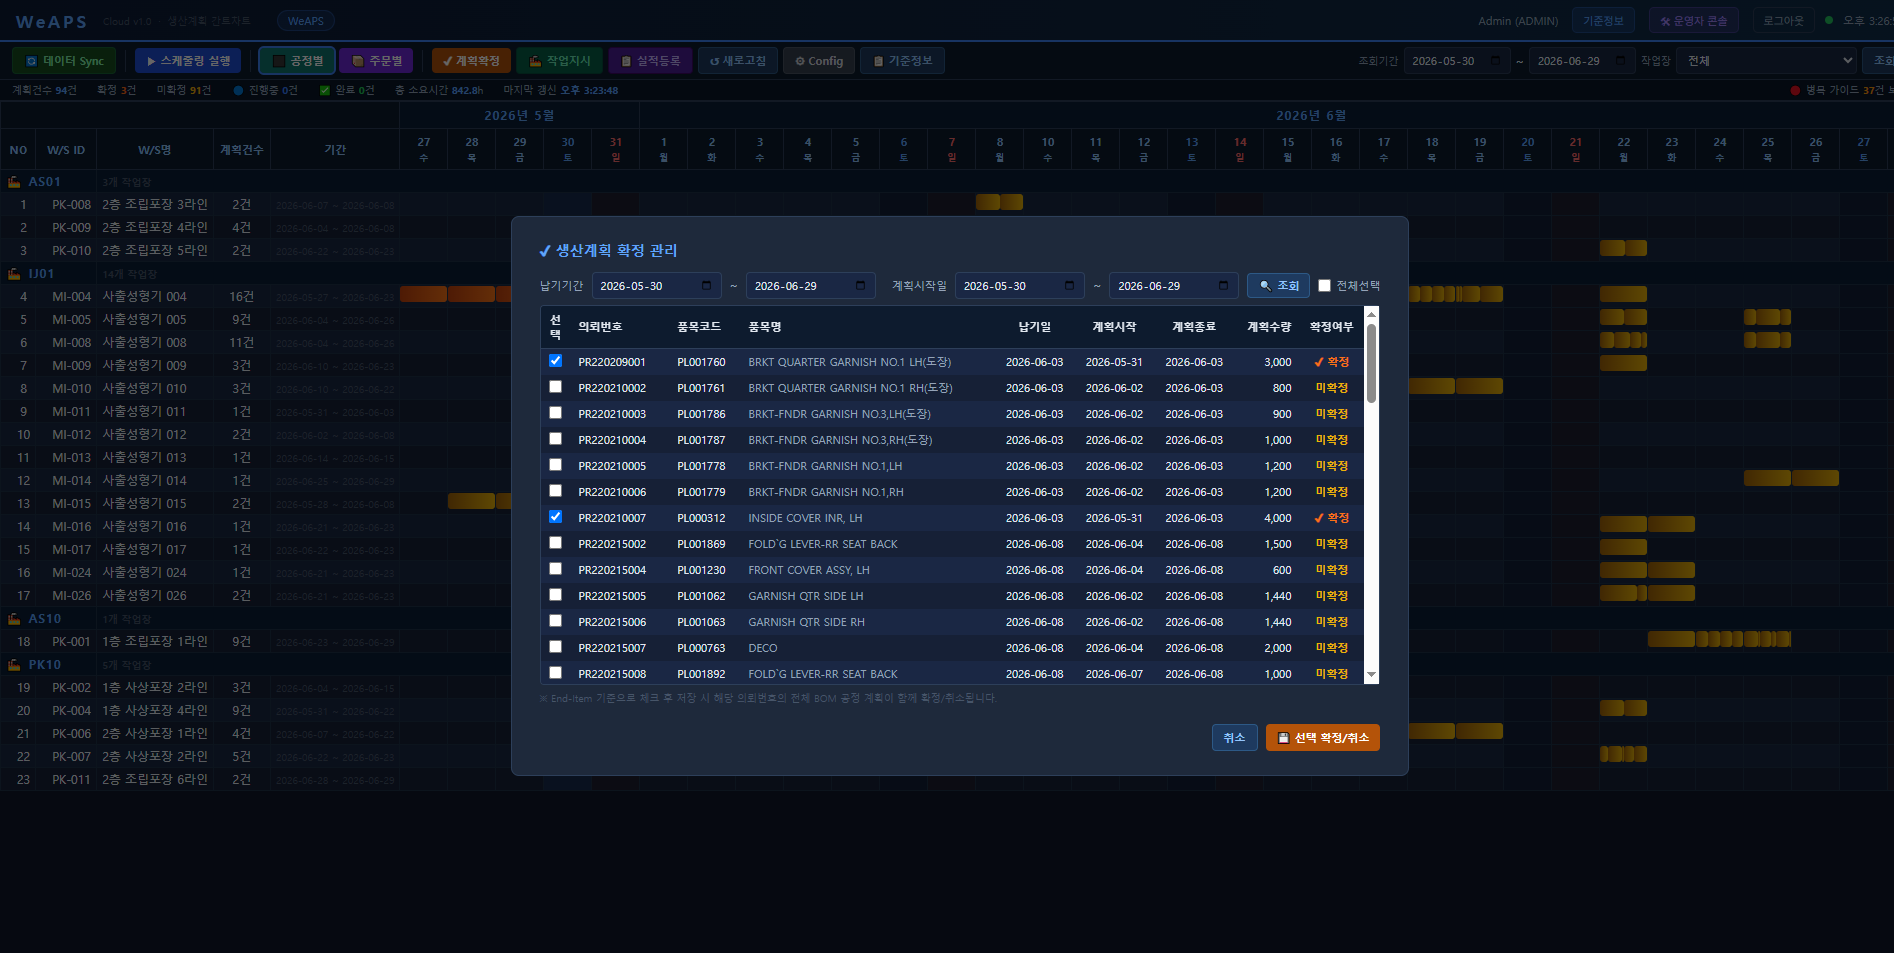
Task: Enable the 전체선택 checkbox
Action: 1324,286
